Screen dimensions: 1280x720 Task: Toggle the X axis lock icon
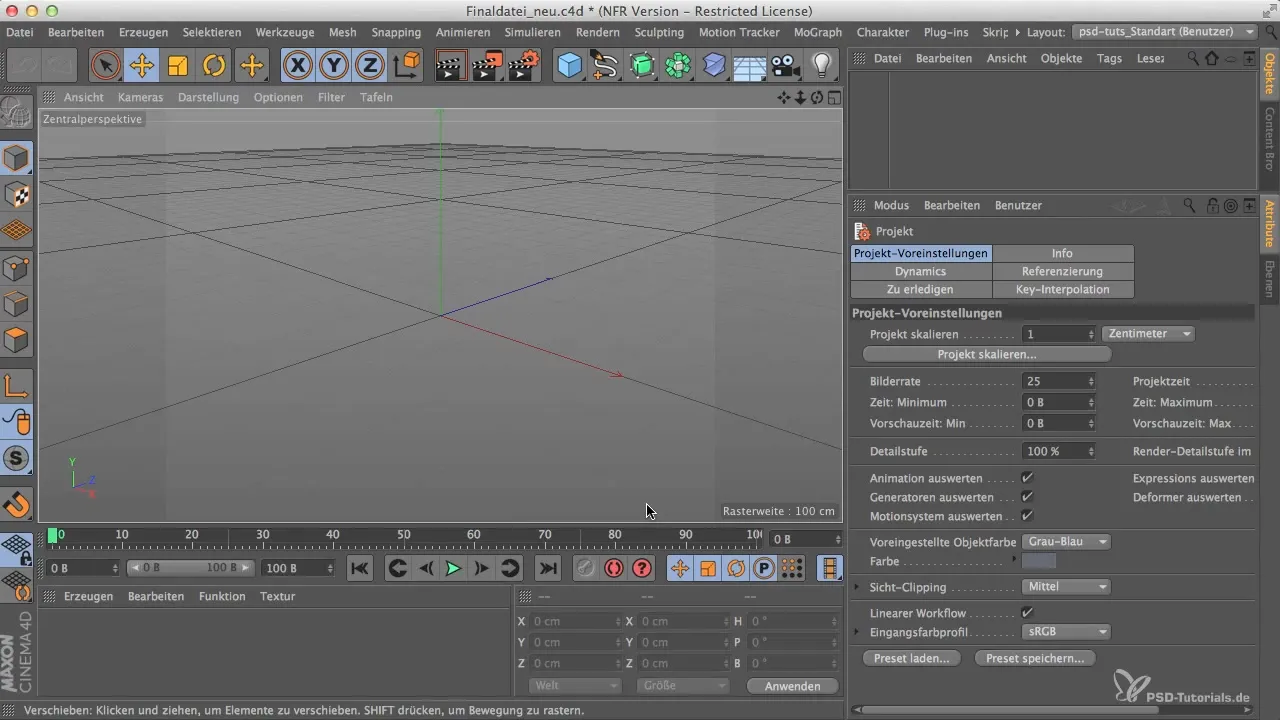(x=297, y=66)
